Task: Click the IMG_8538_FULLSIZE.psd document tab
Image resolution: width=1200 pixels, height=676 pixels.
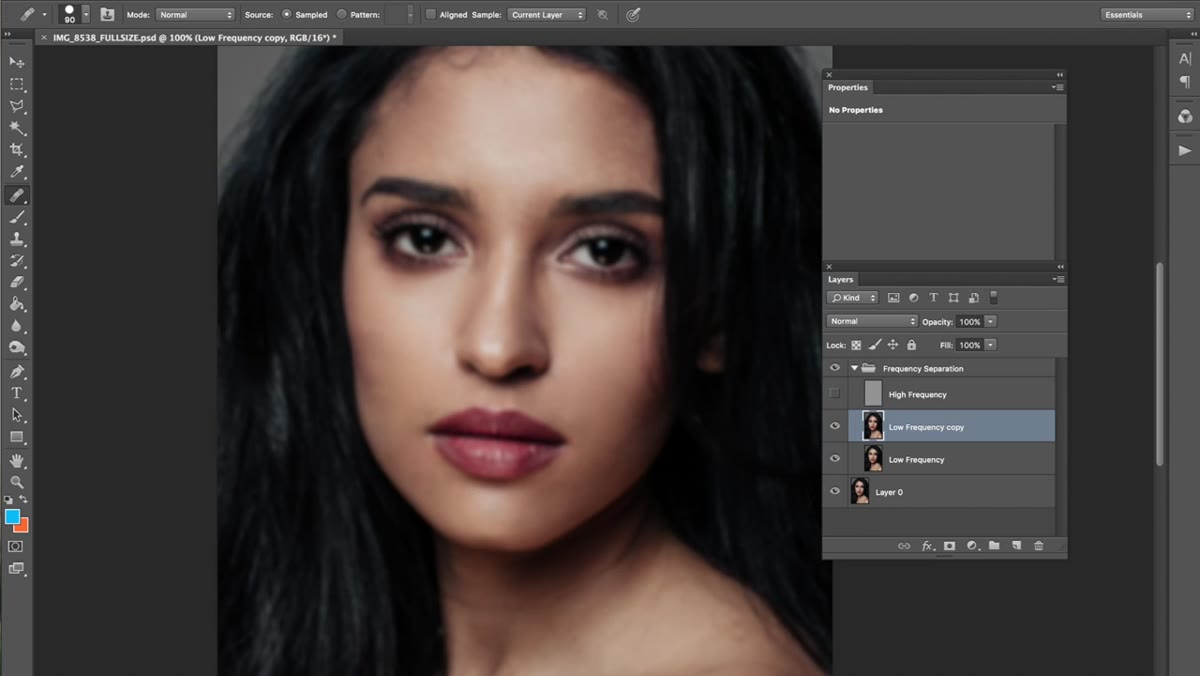Action: (x=193, y=37)
